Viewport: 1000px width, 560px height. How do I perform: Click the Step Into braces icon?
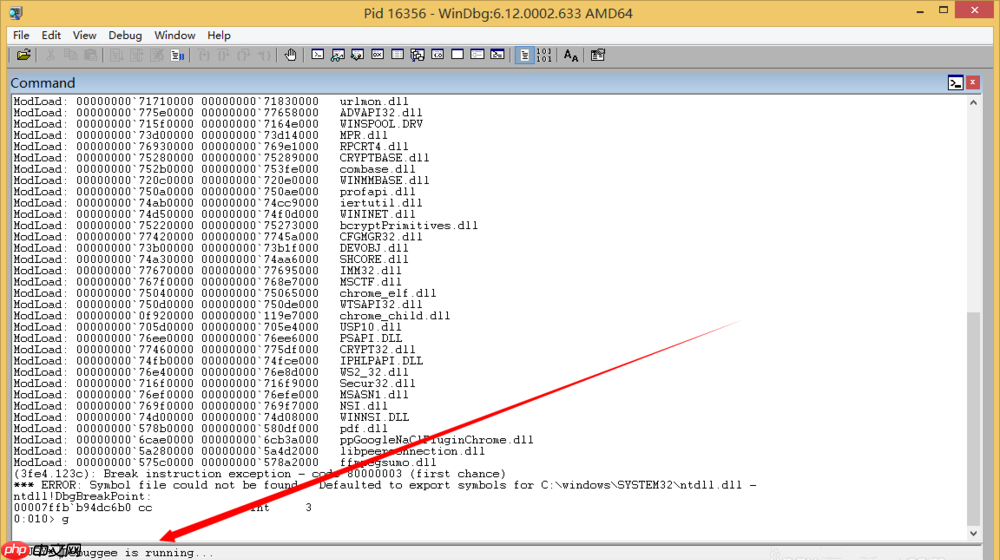[x=203, y=55]
